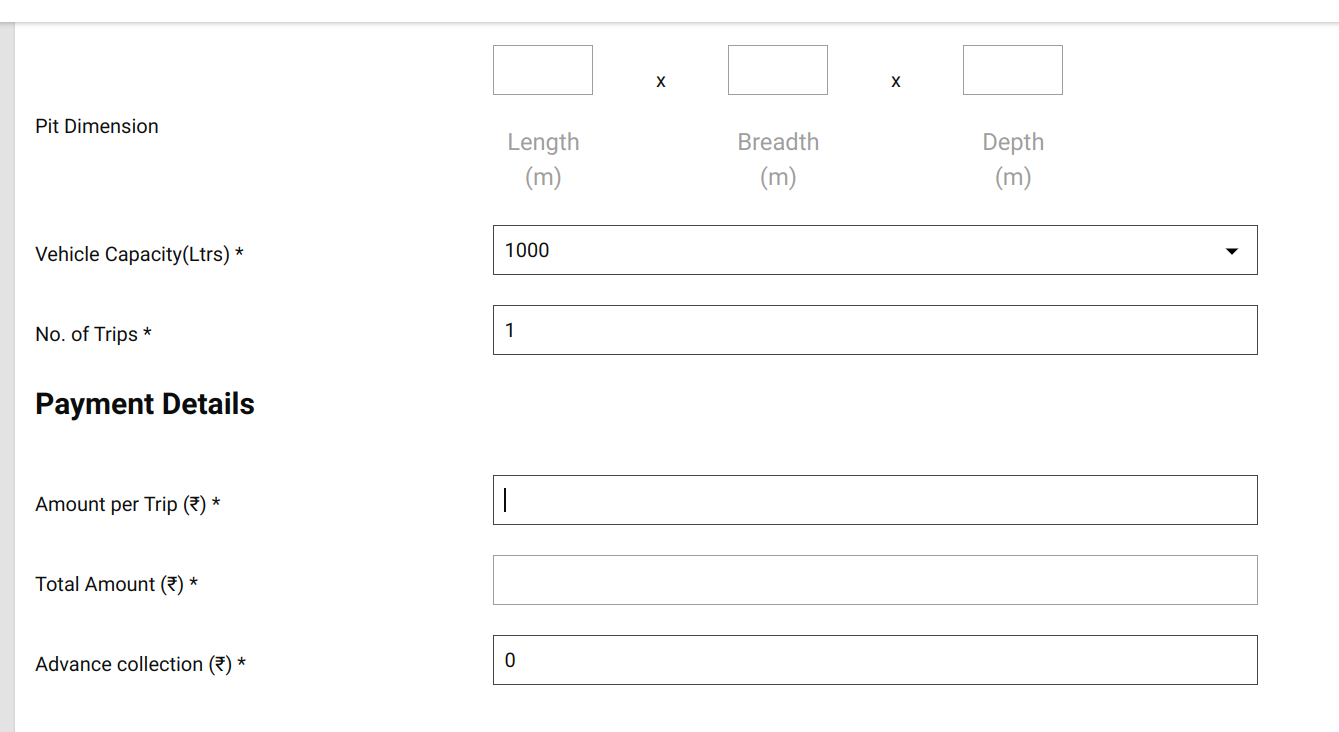1339x732 pixels.
Task: Click the pit Length input box
Action: tap(543, 70)
